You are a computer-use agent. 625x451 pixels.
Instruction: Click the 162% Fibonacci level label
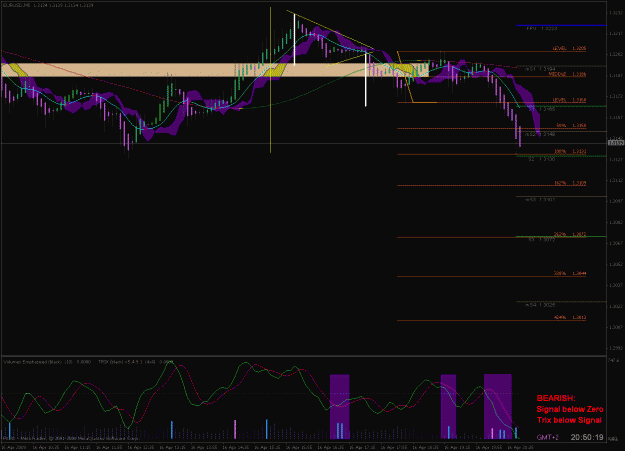click(x=570, y=183)
